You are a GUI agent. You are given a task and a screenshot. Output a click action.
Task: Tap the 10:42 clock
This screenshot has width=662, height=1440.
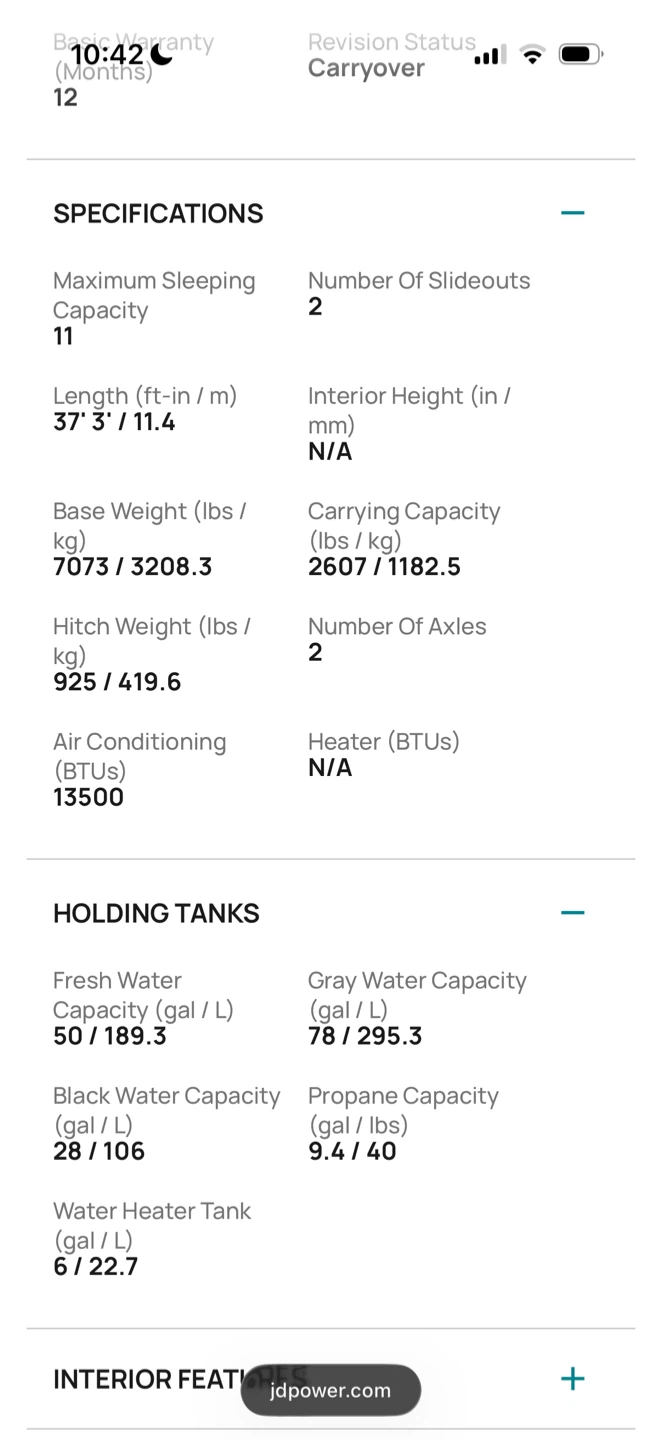click(109, 54)
